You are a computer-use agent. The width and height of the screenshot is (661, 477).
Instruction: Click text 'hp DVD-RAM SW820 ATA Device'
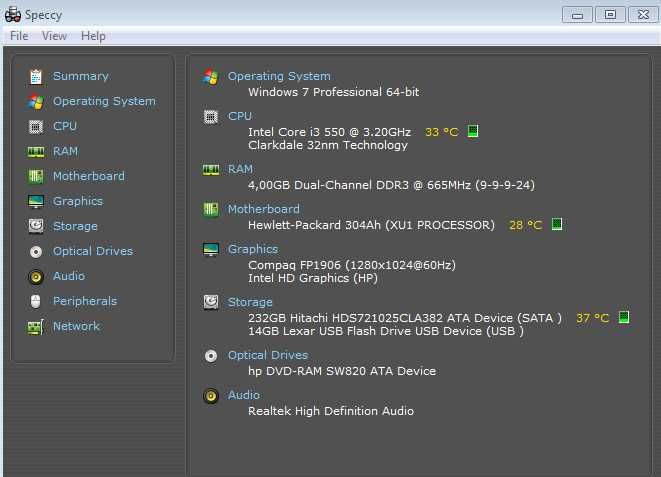(342, 371)
